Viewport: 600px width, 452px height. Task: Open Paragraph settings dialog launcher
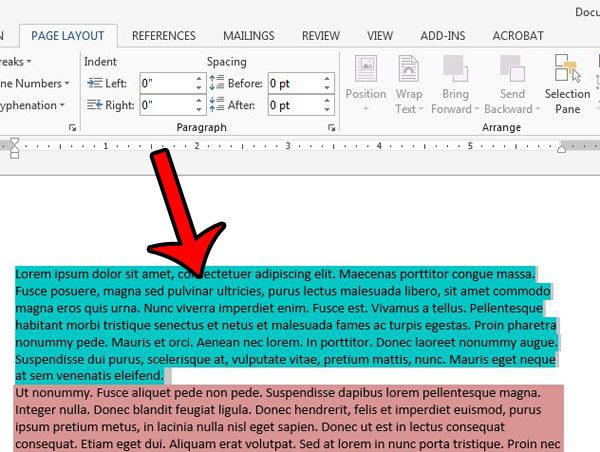pos(331,128)
